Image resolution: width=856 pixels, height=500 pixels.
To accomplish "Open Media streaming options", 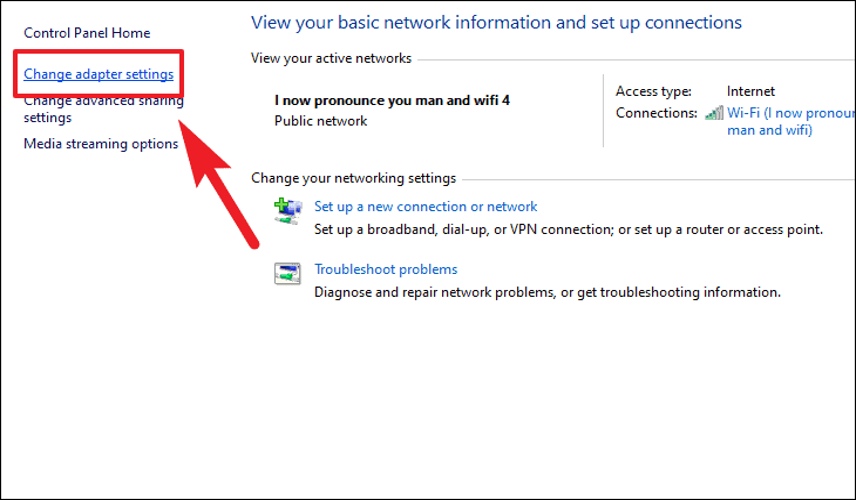I will click(x=101, y=144).
